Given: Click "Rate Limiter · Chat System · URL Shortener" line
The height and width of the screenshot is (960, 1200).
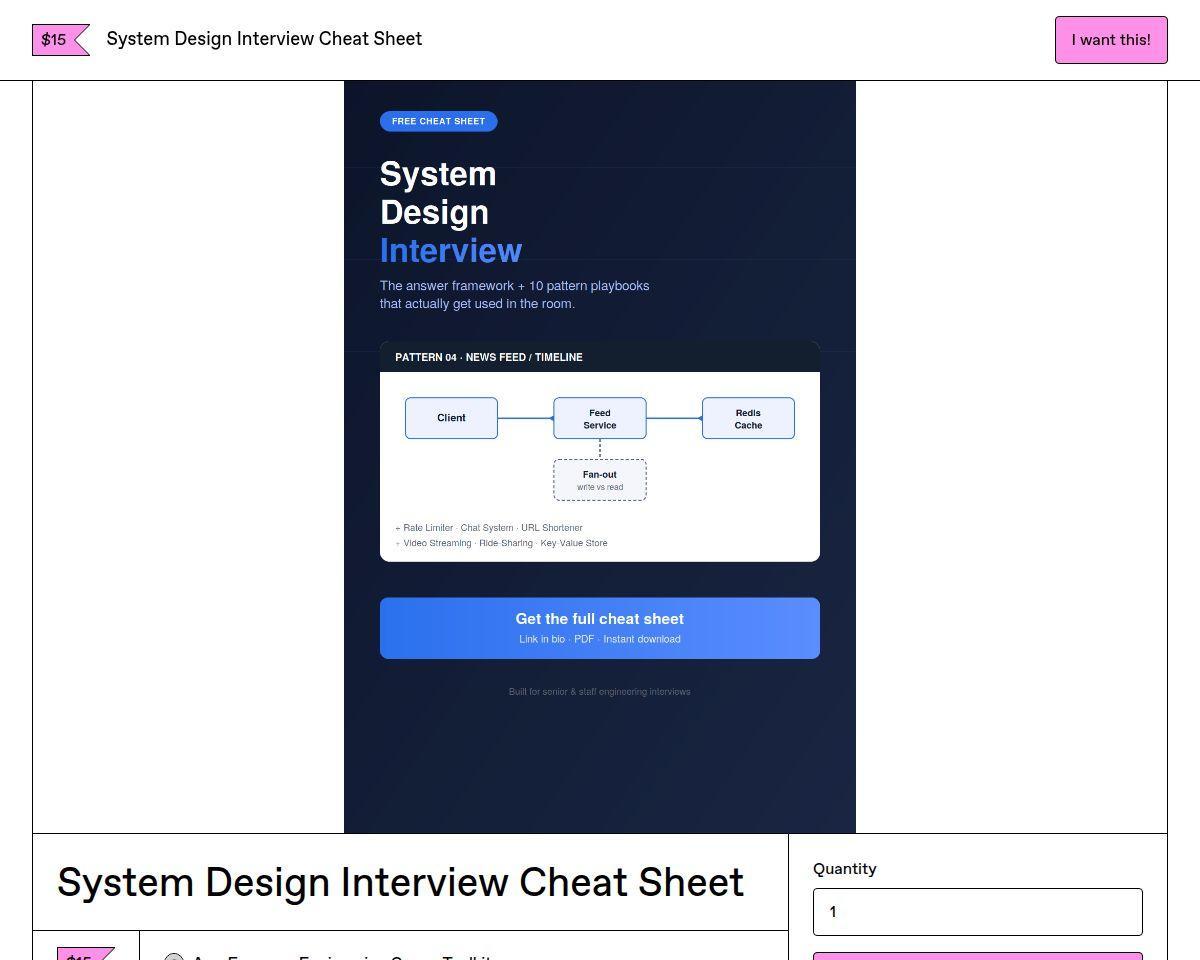Looking at the screenshot, I should tap(489, 528).
